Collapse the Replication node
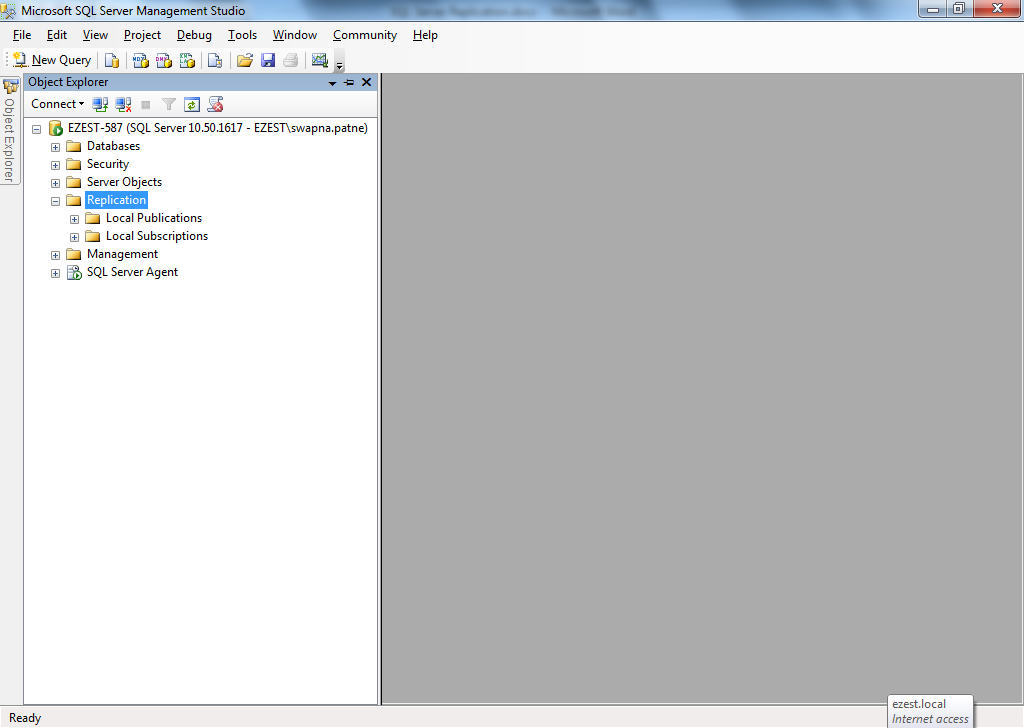 pyautogui.click(x=56, y=201)
